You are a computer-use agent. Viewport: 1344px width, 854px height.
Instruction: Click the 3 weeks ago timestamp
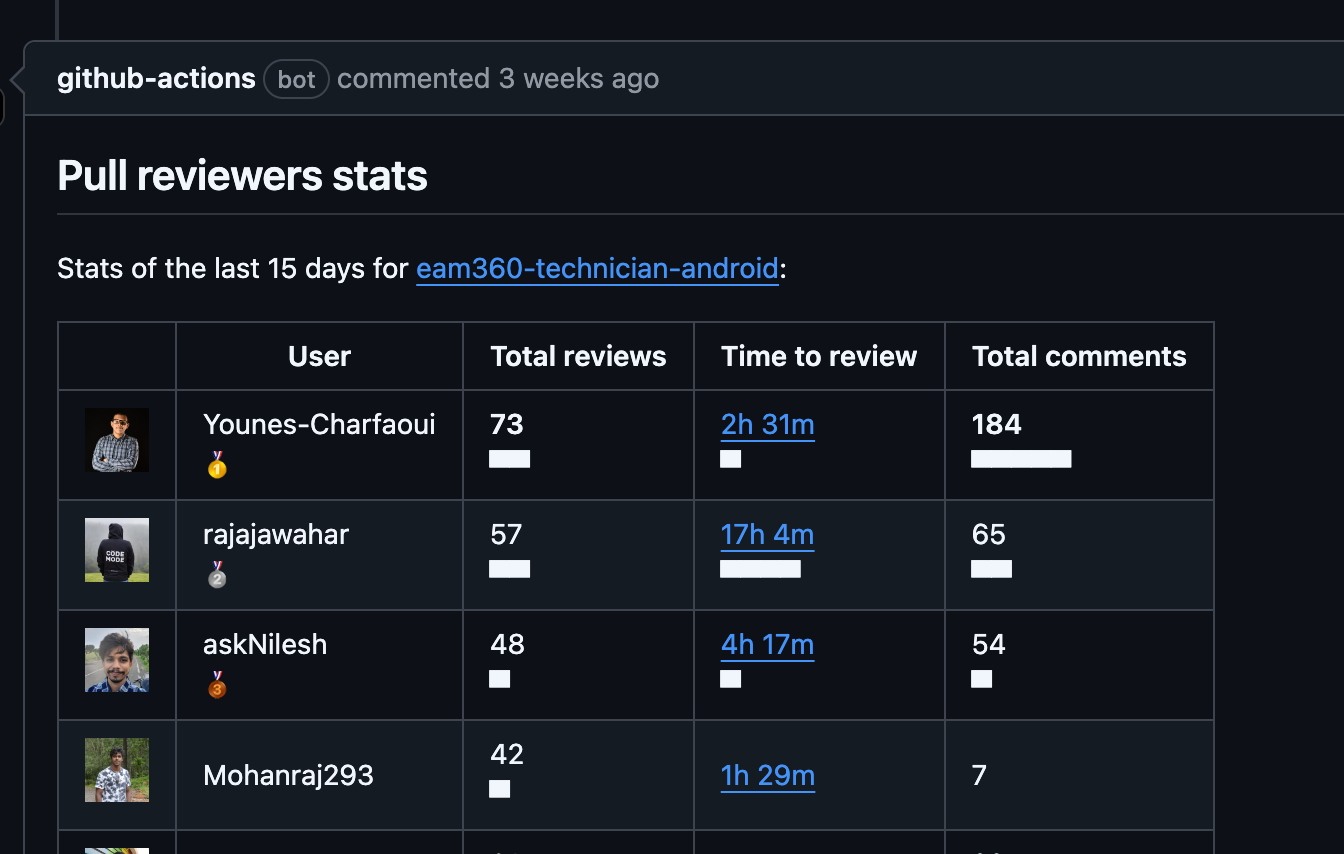tap(579, 79)
